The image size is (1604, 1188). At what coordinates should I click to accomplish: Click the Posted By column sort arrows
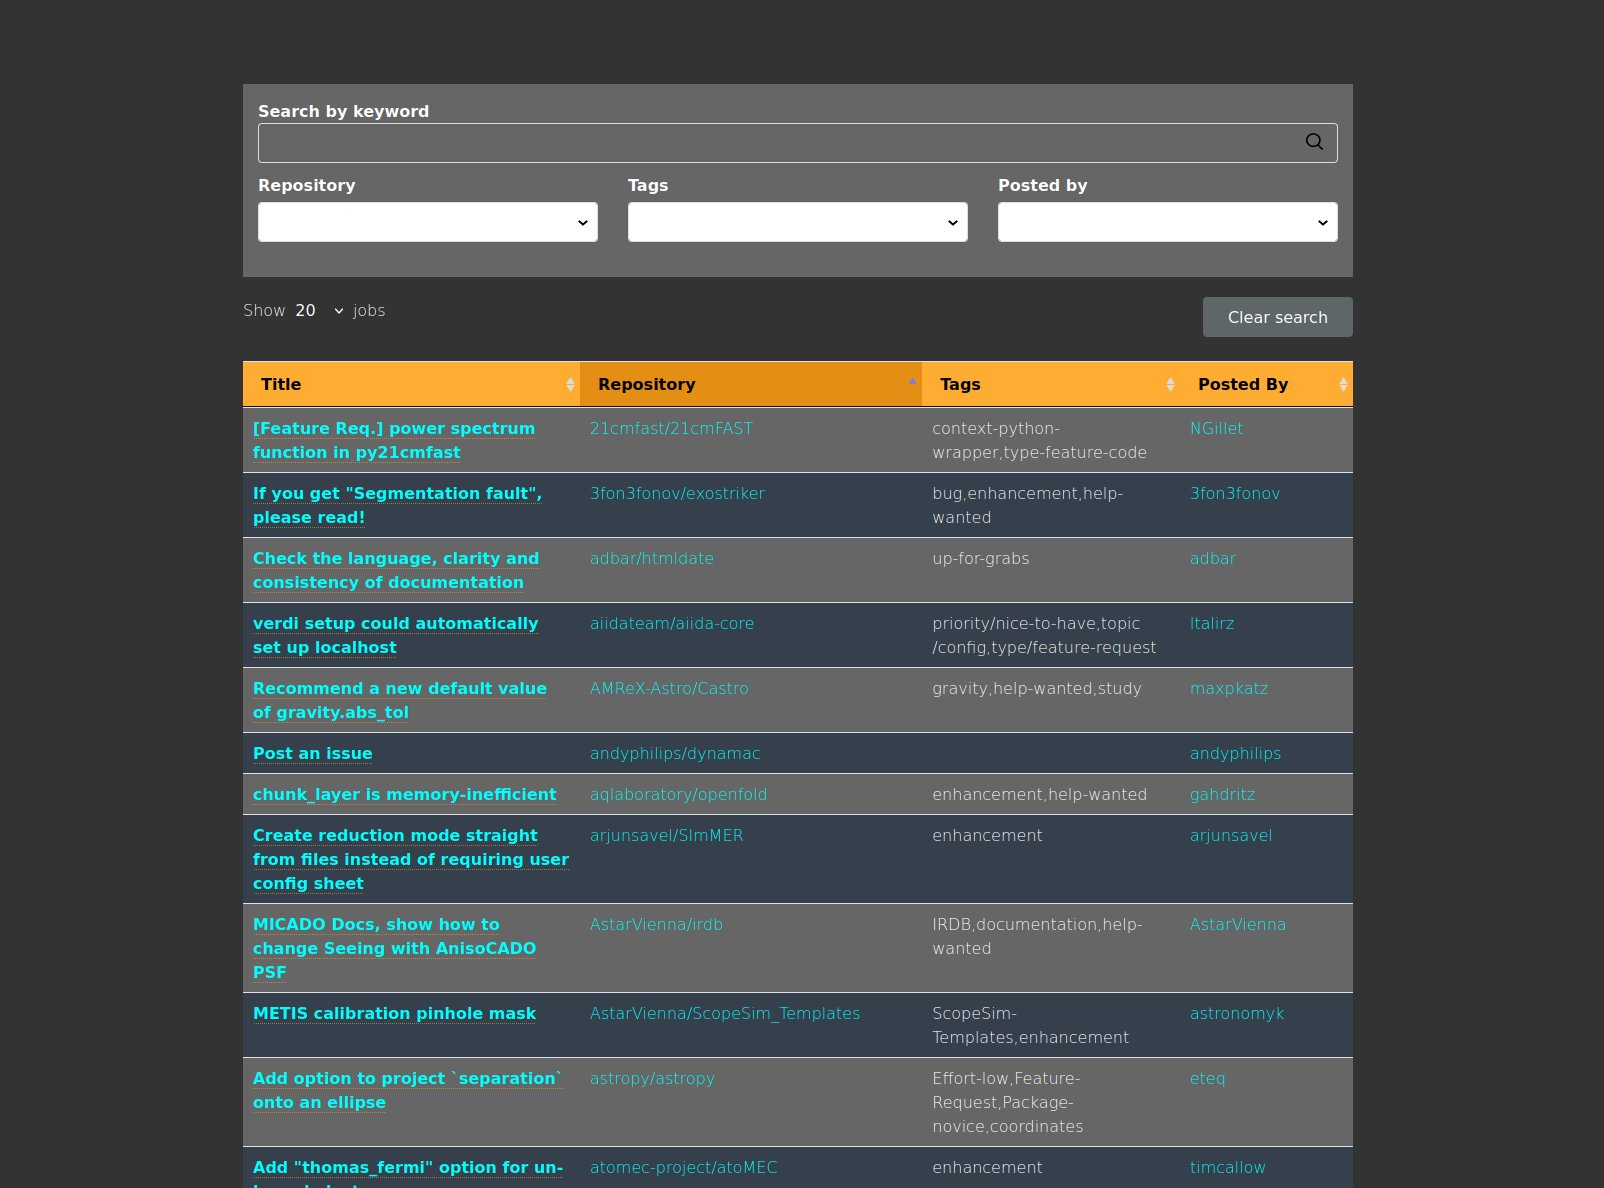[x=1342, y=385]
